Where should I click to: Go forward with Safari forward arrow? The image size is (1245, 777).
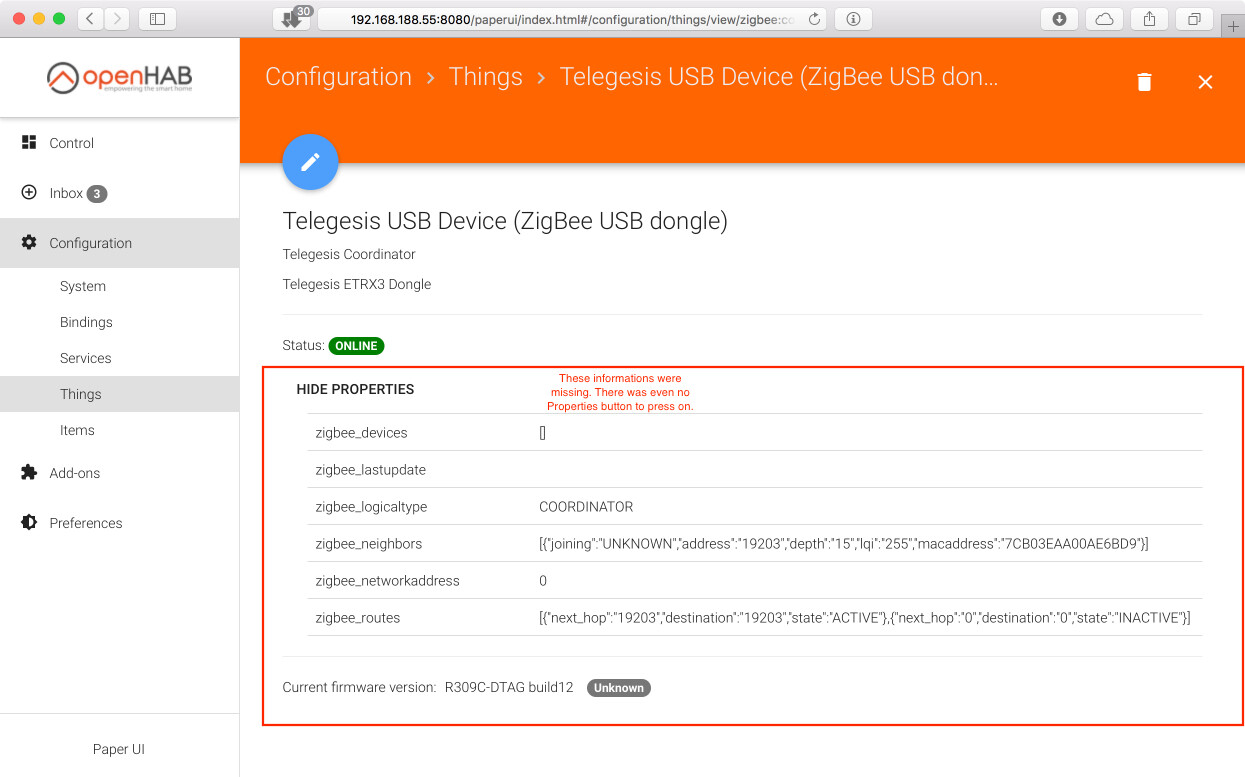point(117,18)
